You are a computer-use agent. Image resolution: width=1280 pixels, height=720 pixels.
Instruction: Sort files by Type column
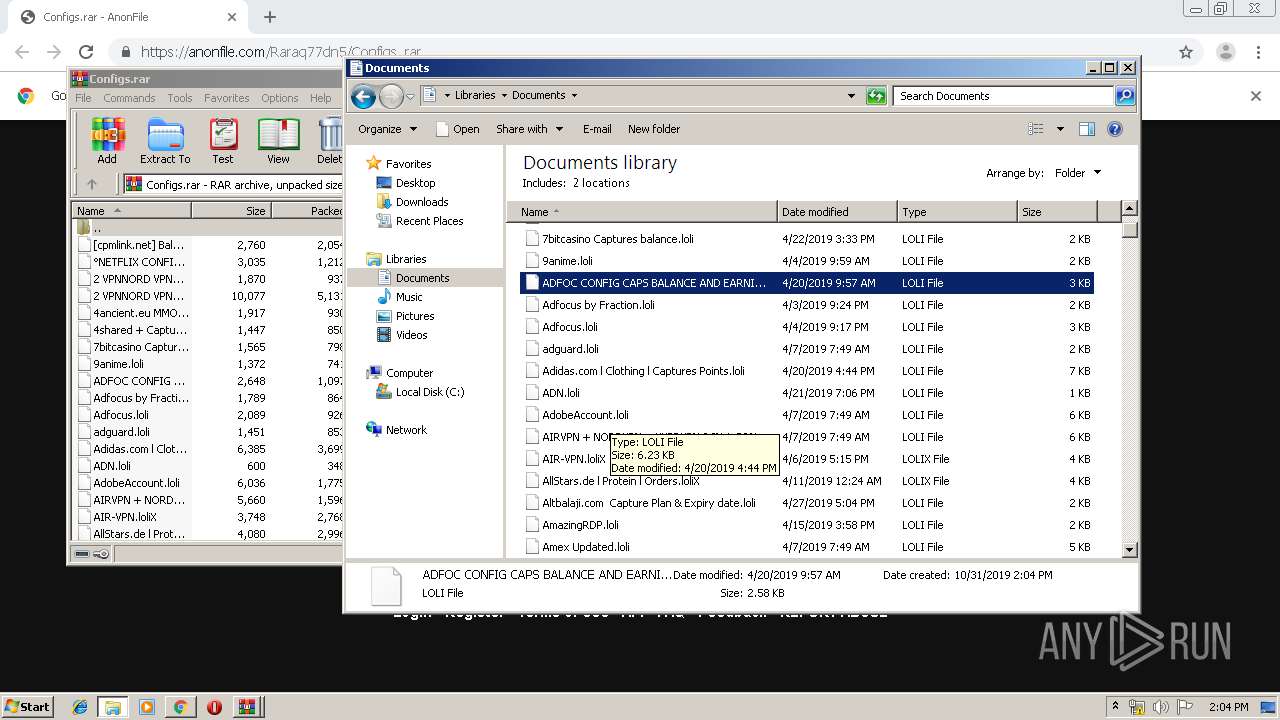[x=957, y=212]
